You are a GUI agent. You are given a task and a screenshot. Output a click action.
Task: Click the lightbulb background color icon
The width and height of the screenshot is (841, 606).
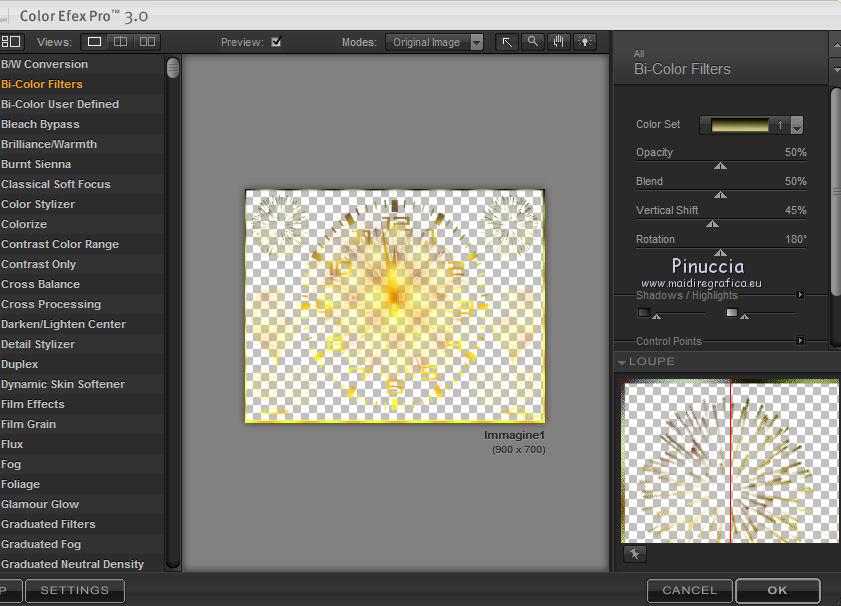(585, 42)
